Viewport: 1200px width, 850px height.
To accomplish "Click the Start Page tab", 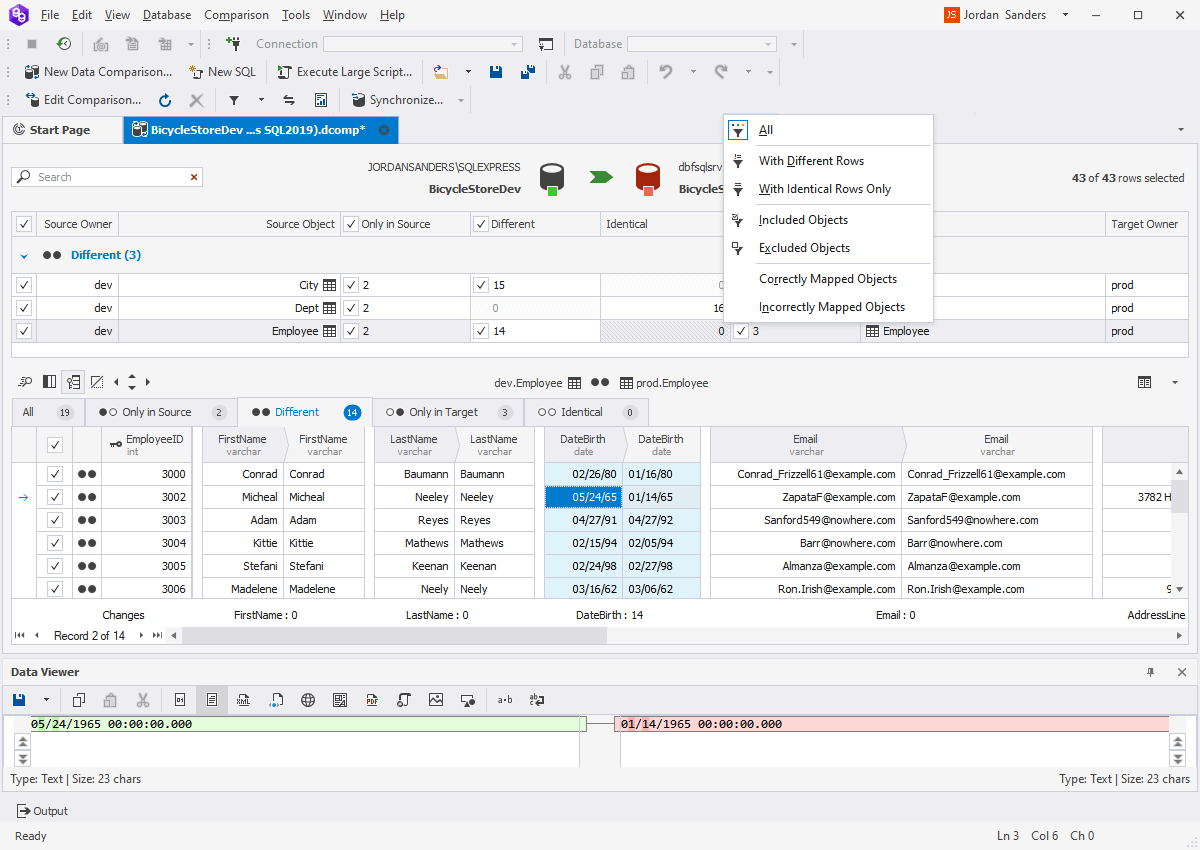I will (62, 129).
